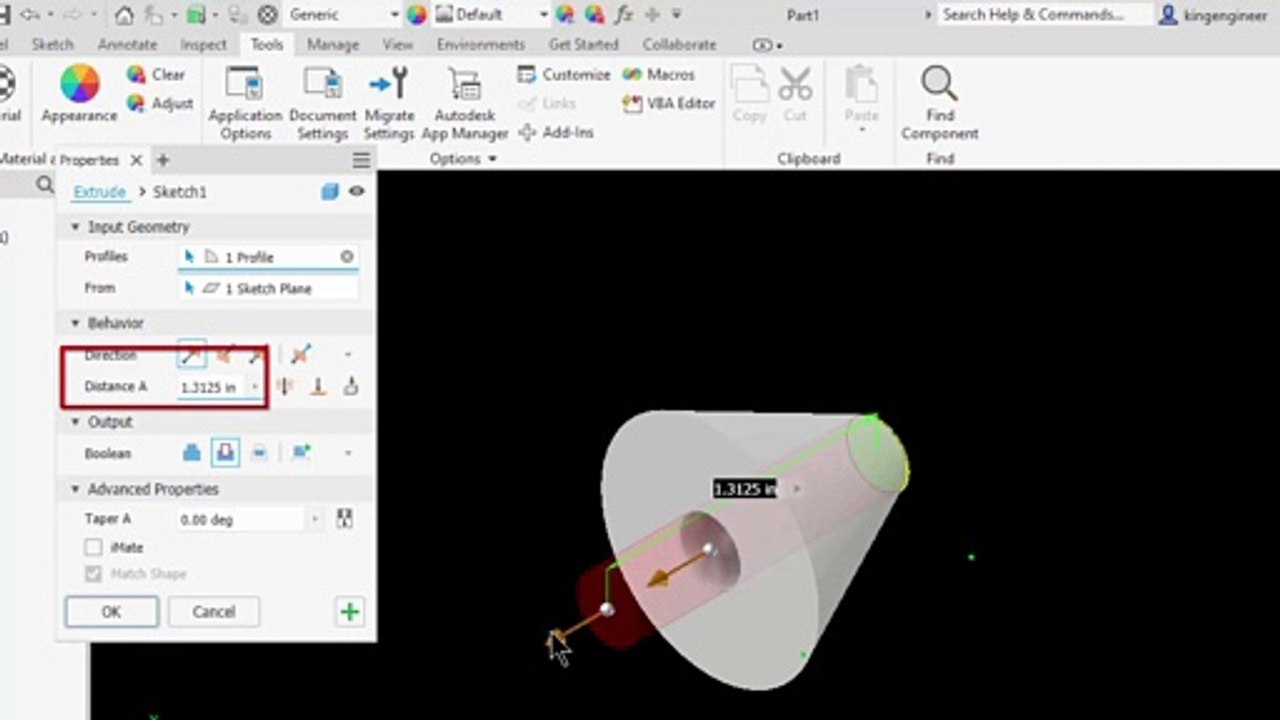Viewport: 1280px width, 720px height.
Task: Click Find Component magnifier
Action: point(939,84)
